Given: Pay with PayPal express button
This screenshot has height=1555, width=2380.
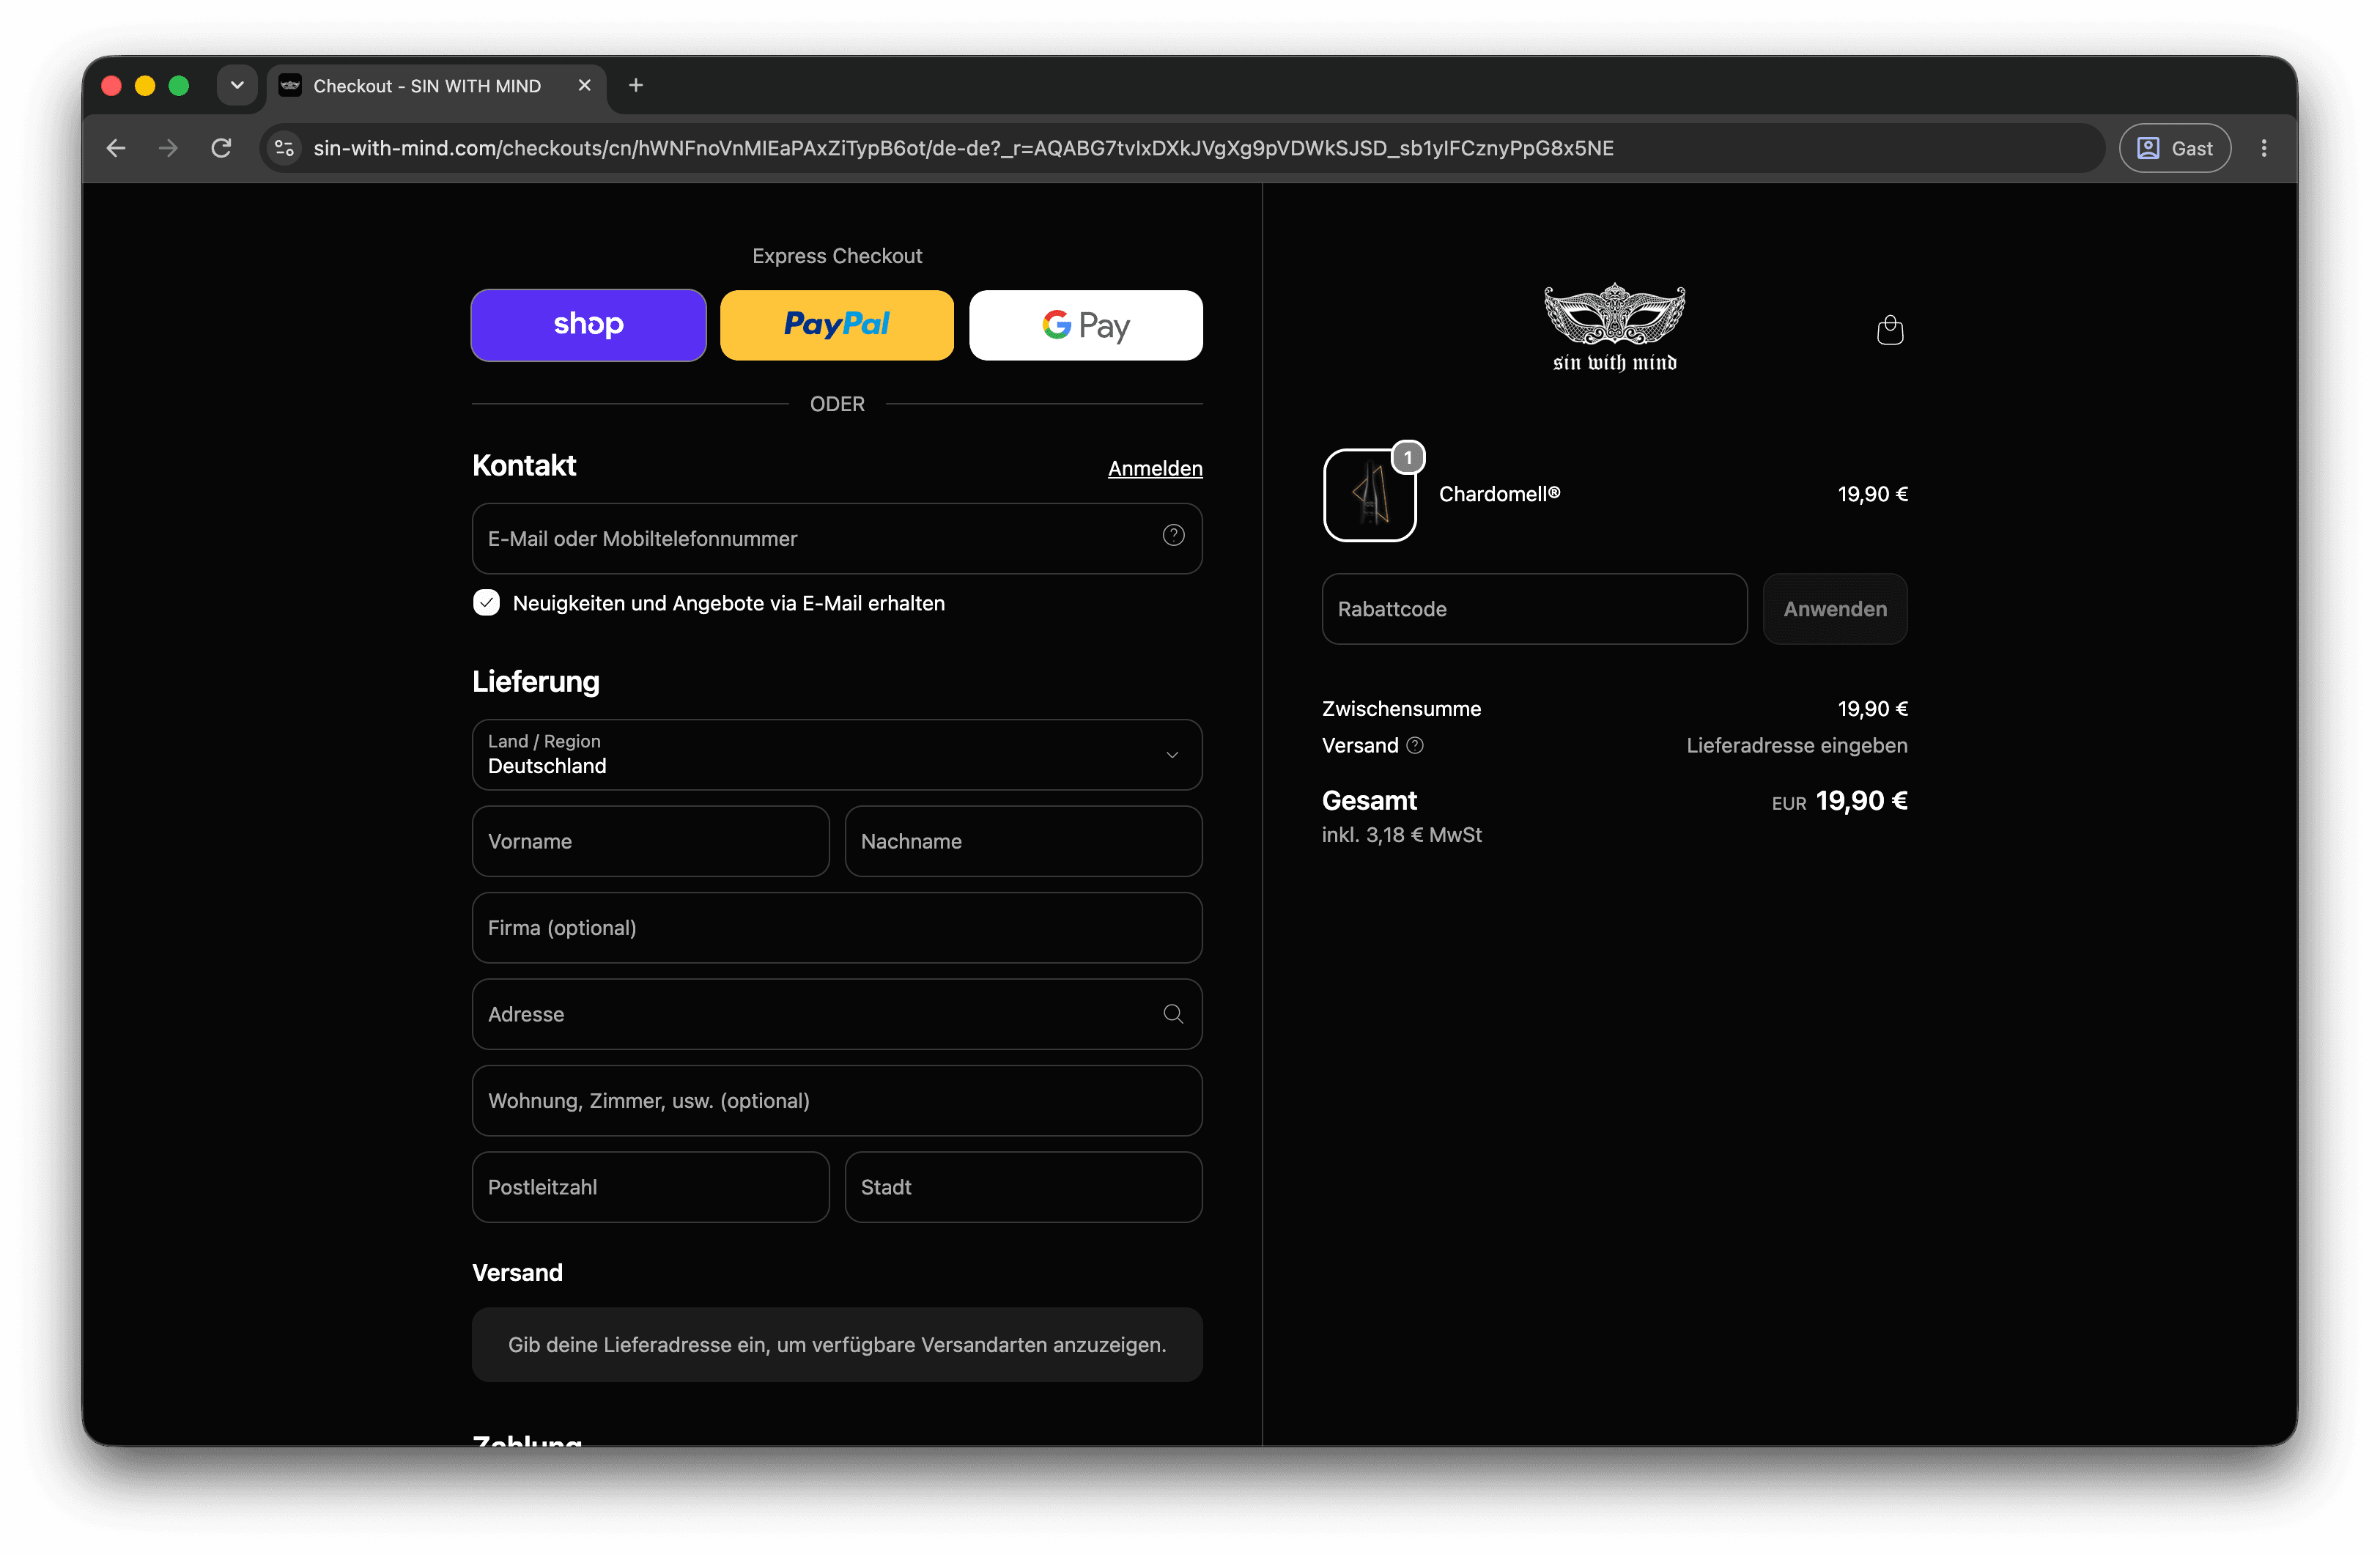Looking at the screenshot, I should click(837, 325).
